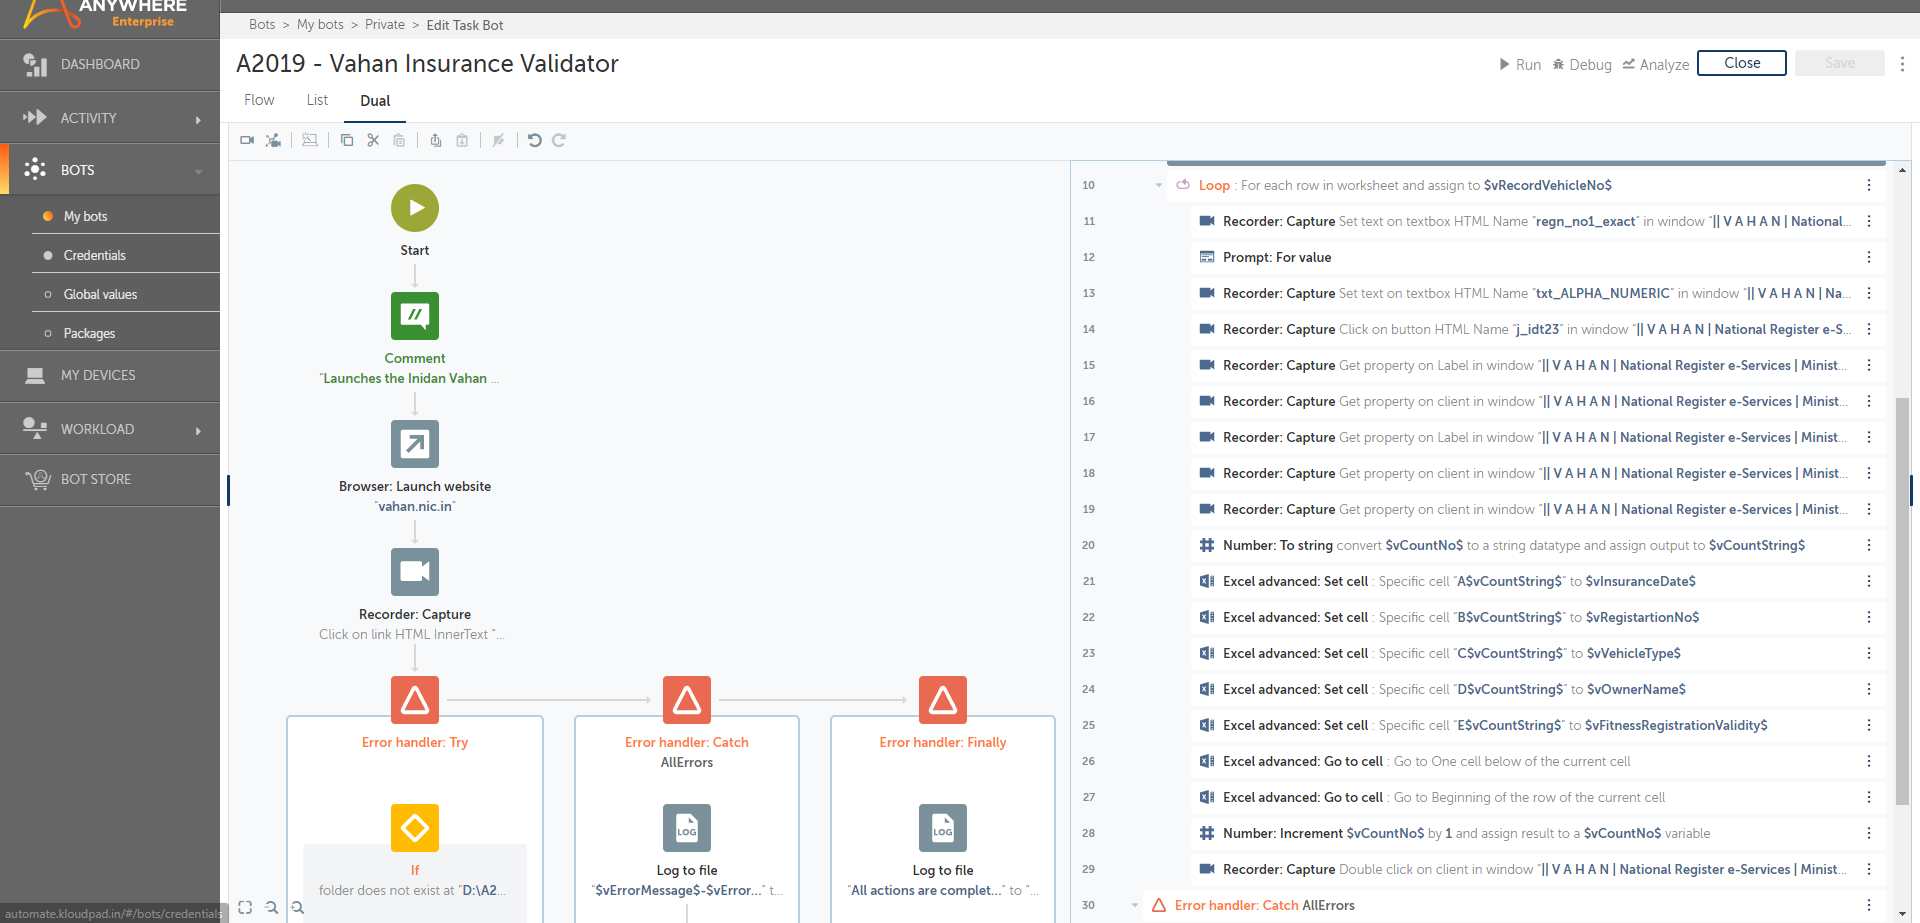Select line 14 Click on button j_idt23 action
The image size is (1920, 923).
(x=1538, y=329)
